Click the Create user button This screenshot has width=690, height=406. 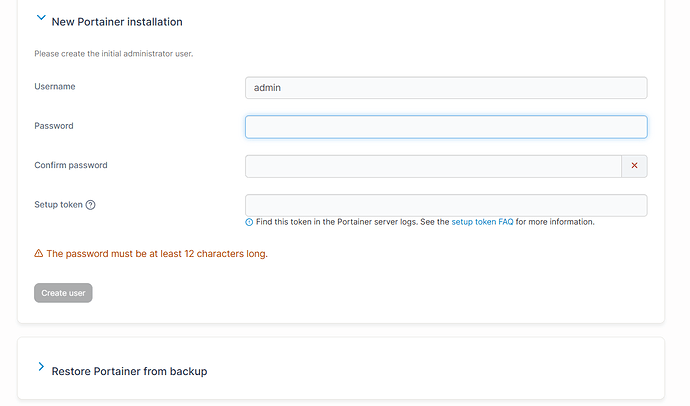coord(63,293)
